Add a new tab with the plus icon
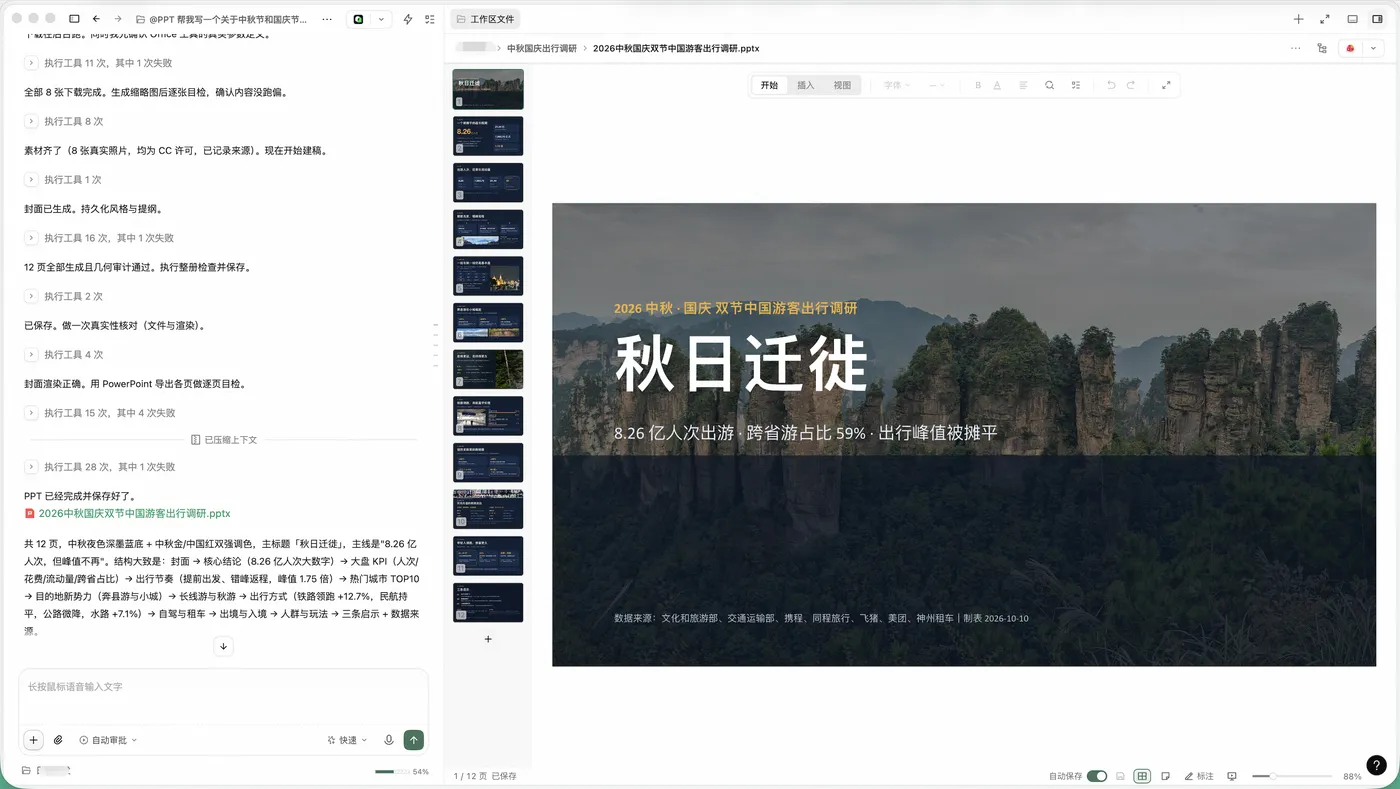The width and height of the screenshot is (1400, 789). click(1298, 19)
